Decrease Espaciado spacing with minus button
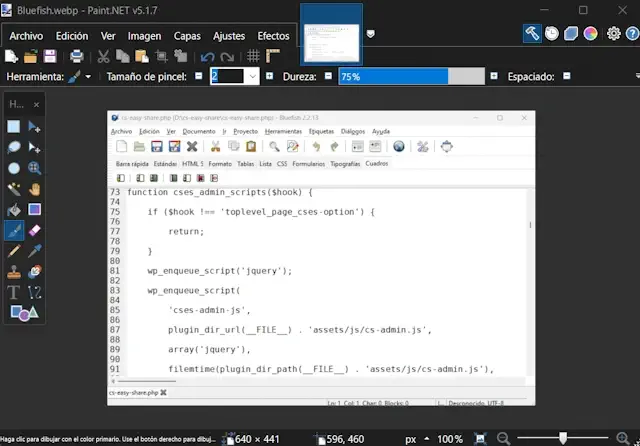Viewport: 640px width, 446px height. coord(567,76)
